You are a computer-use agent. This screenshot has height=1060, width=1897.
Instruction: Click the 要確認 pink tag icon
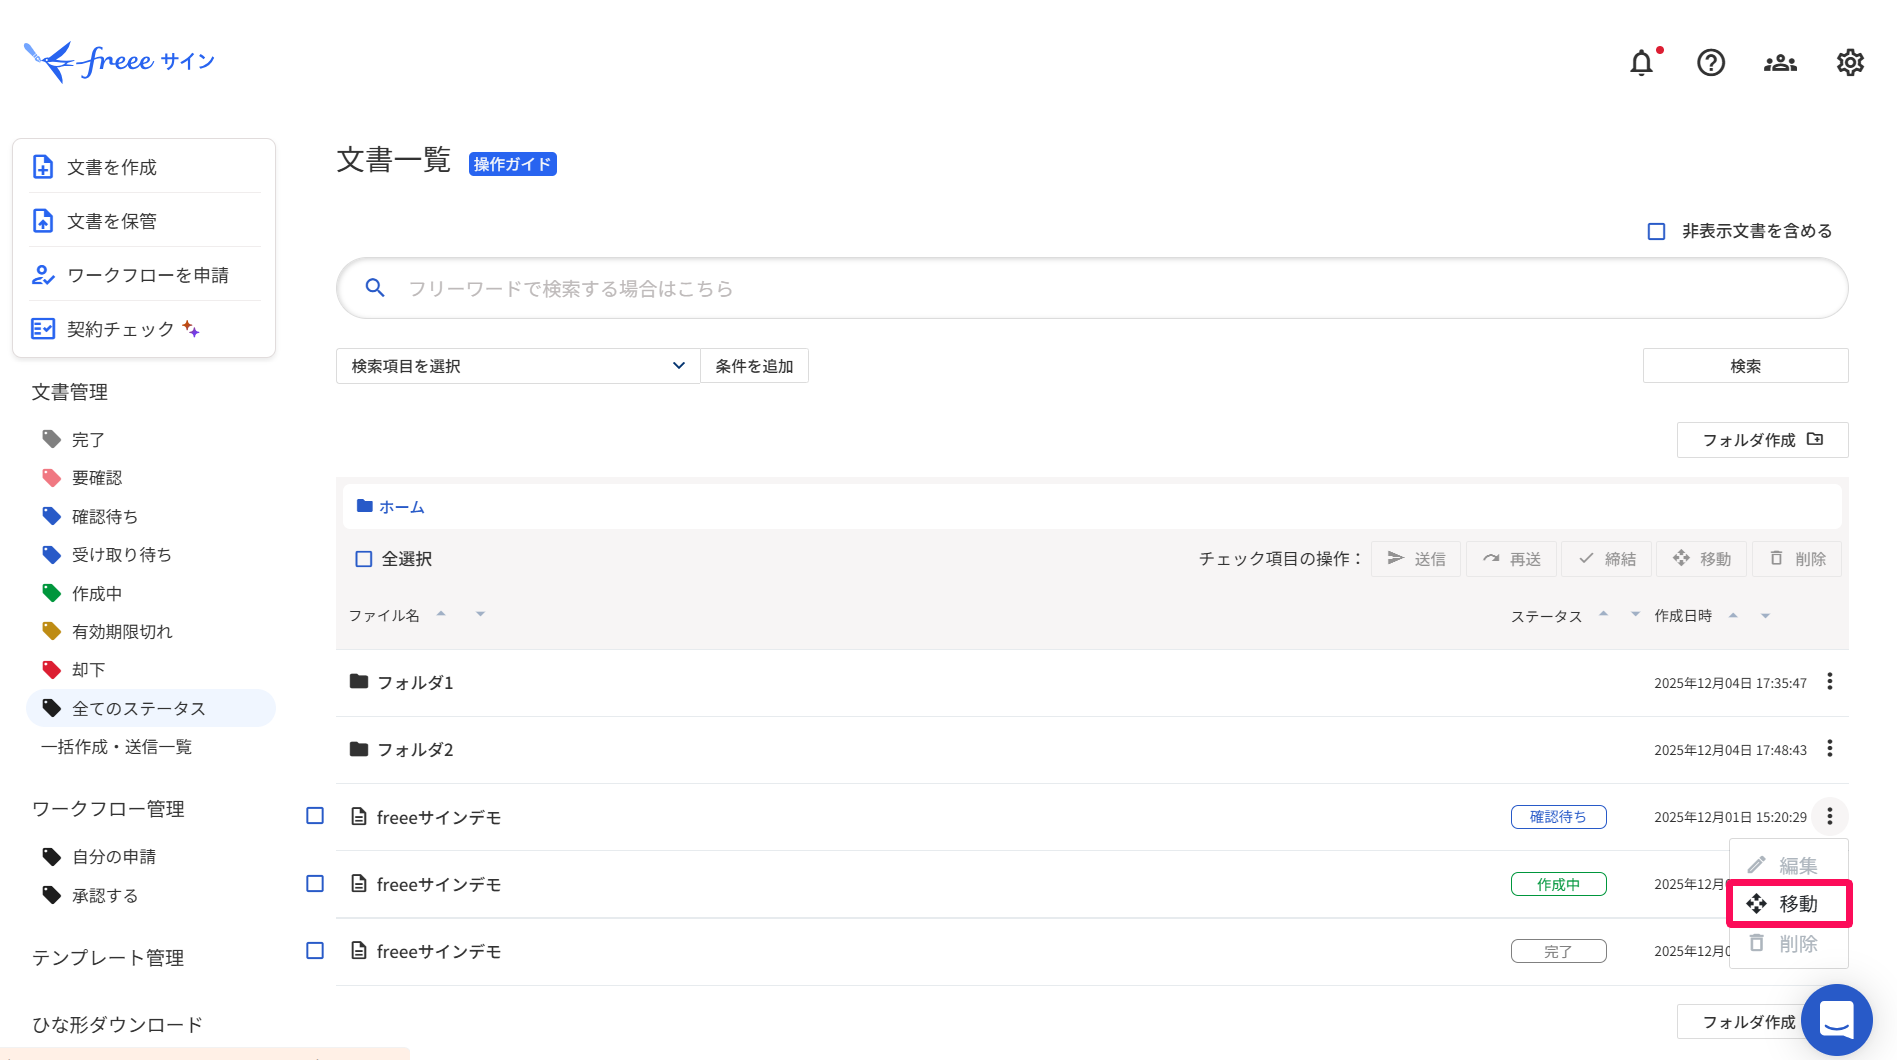[51, 477]
